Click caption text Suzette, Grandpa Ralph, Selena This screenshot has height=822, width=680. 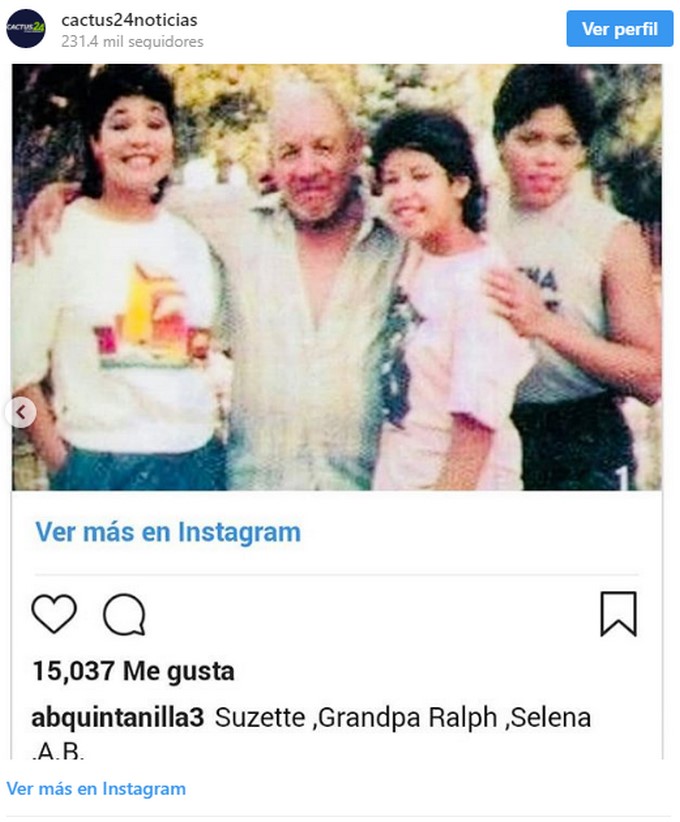click(x=403, y=718)
